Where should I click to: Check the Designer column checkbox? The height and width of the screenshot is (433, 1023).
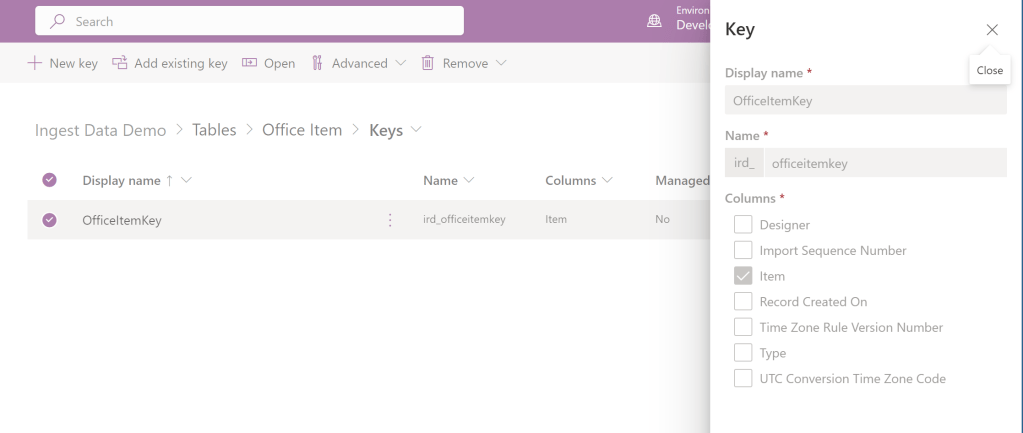coord(743,225)
